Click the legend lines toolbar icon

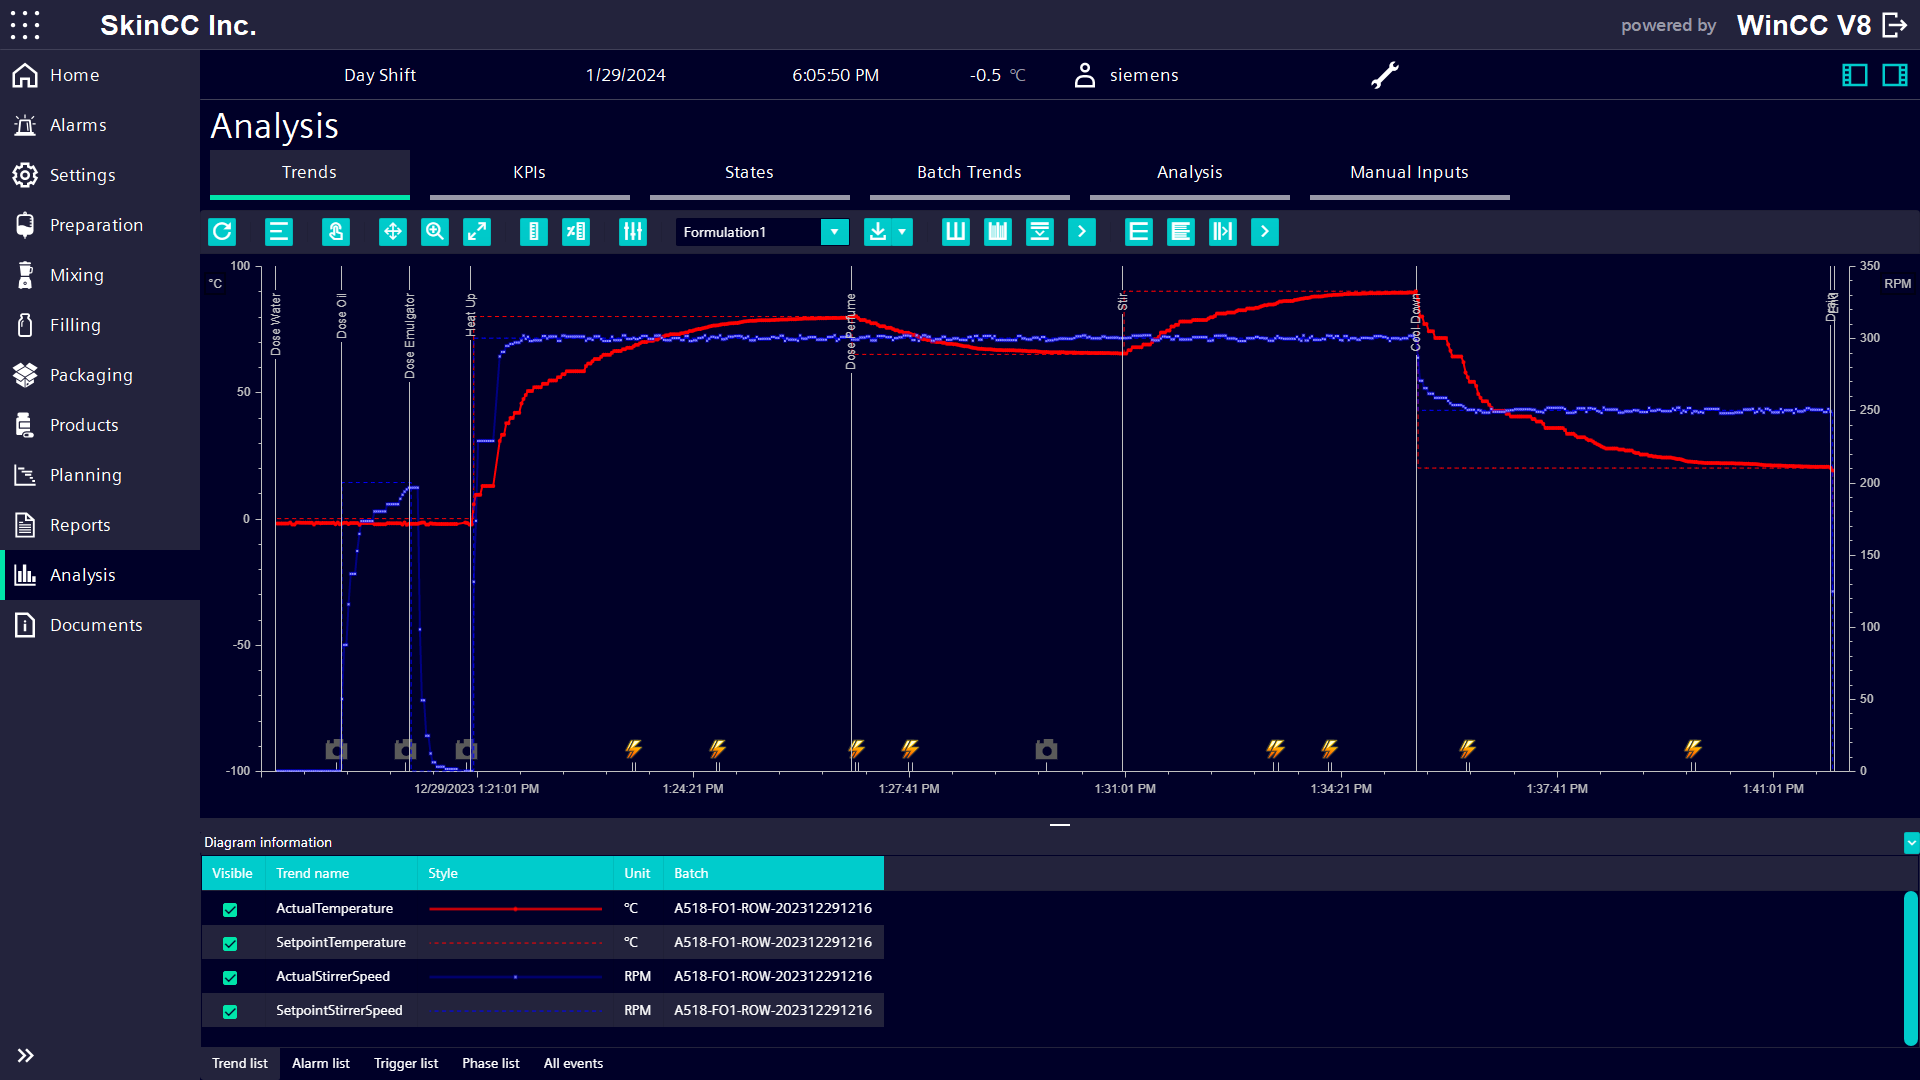click(279, 232)
